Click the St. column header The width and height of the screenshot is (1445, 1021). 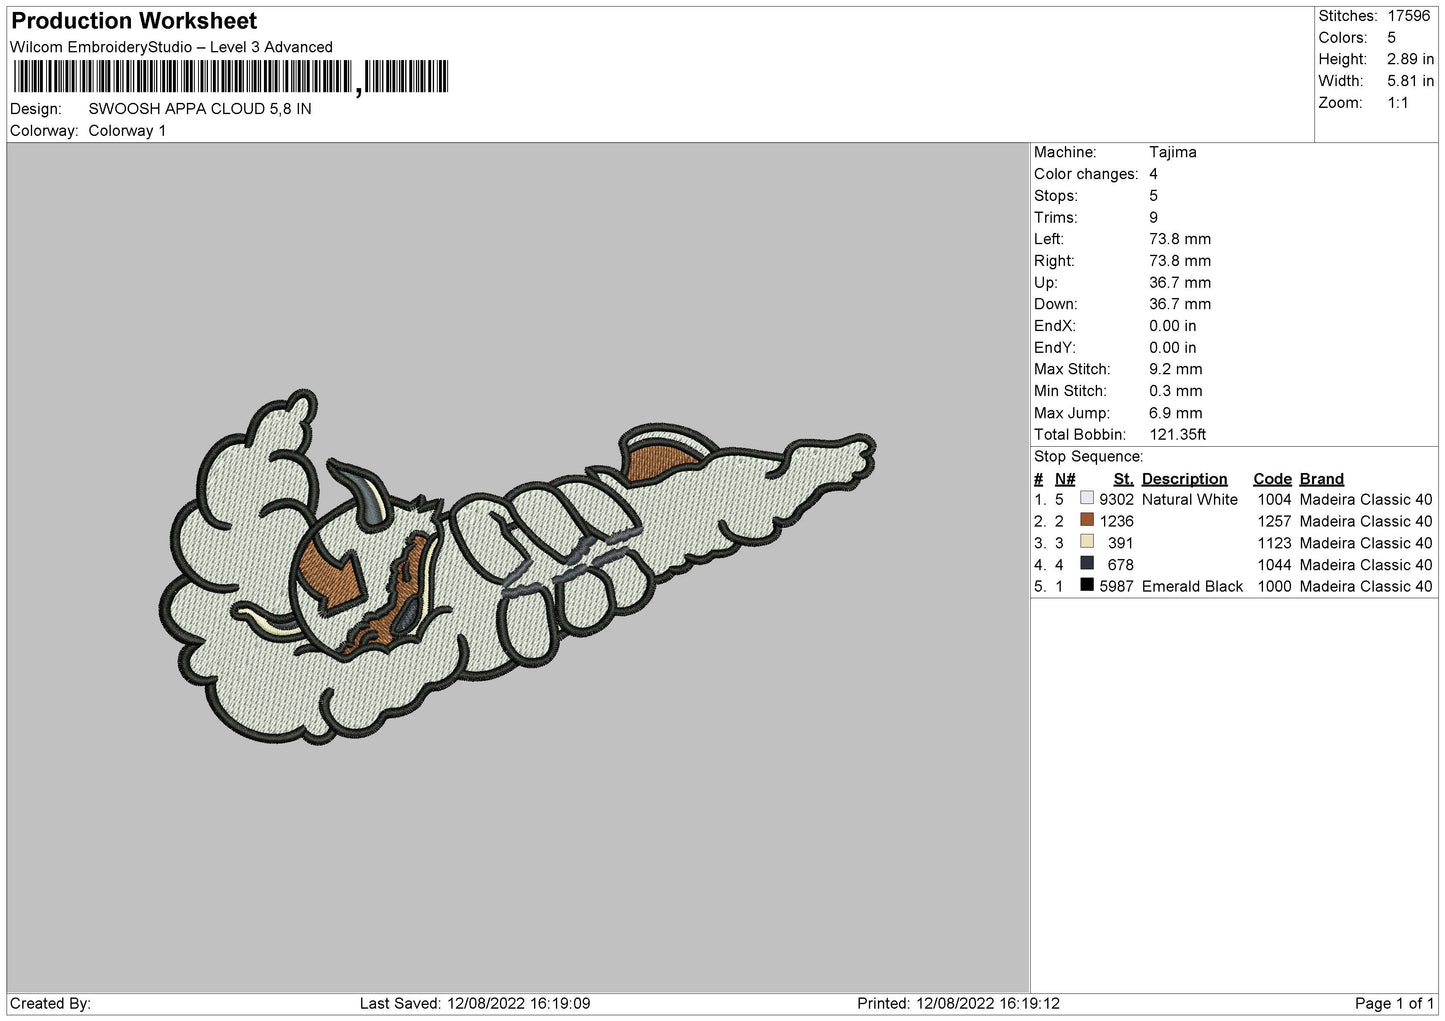[1123, 479]
